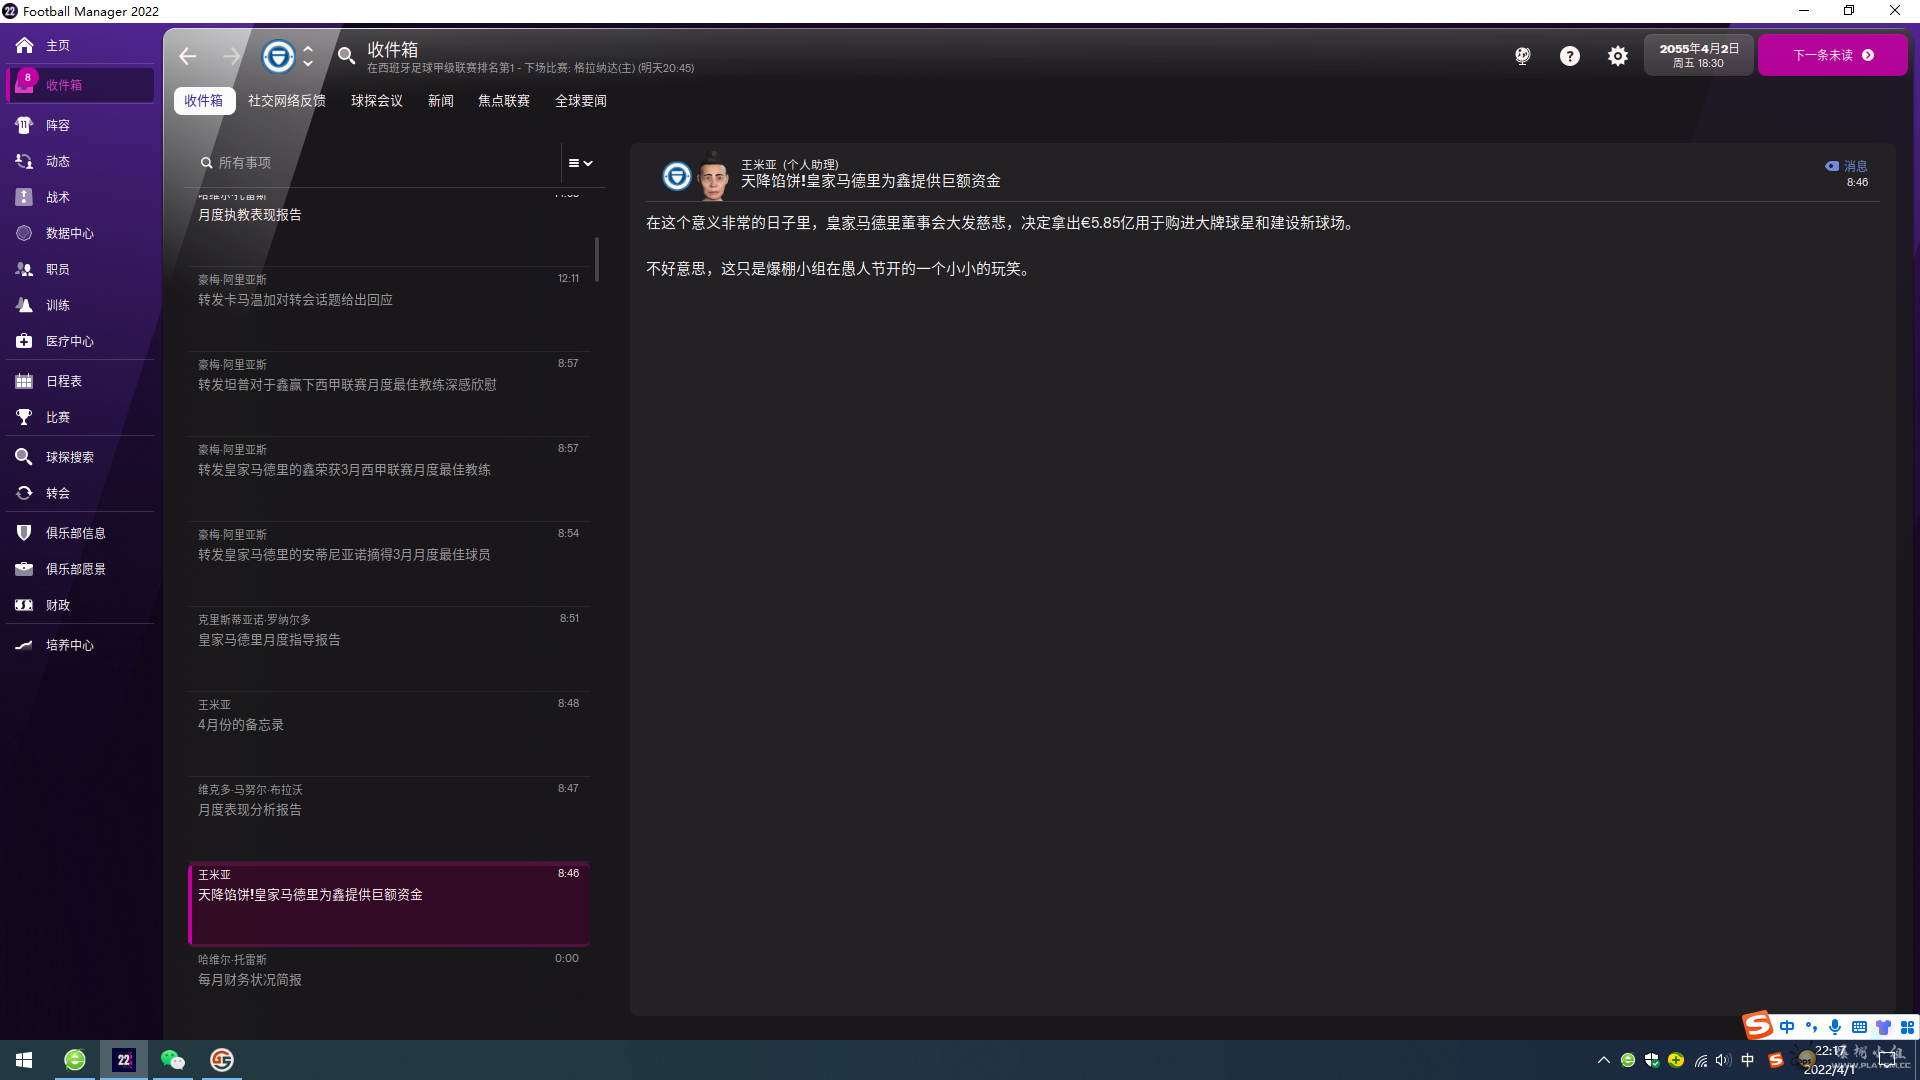Open the 动态 sidebar item

point(80,161)
